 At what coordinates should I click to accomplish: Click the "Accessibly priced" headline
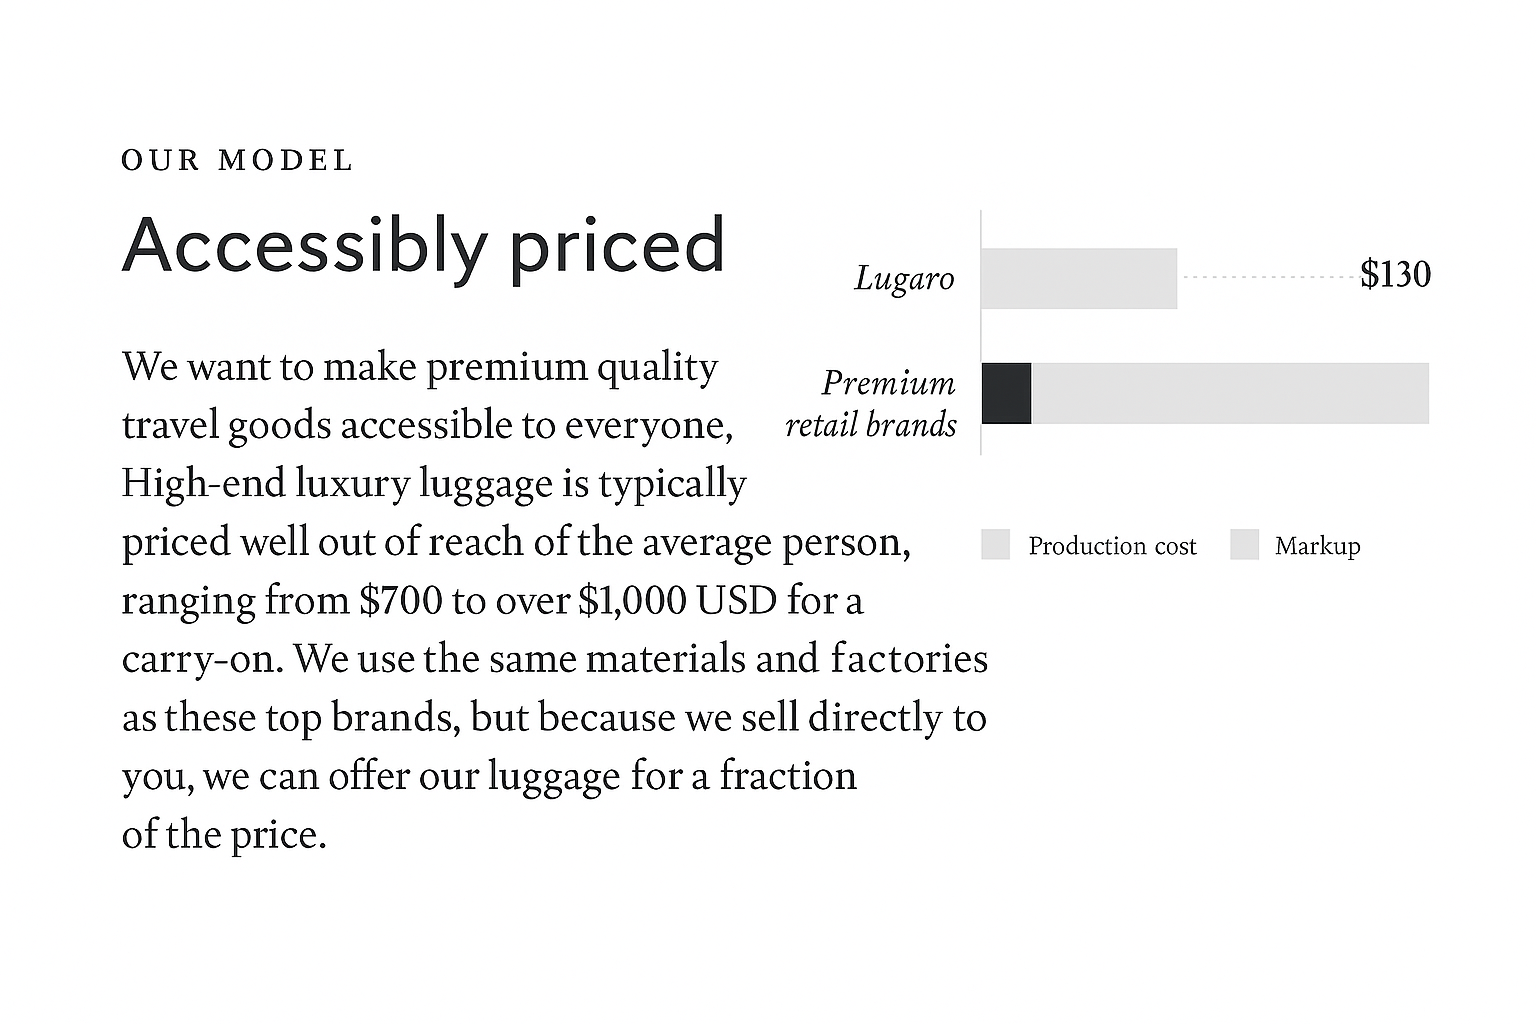[x=423, y=246]
